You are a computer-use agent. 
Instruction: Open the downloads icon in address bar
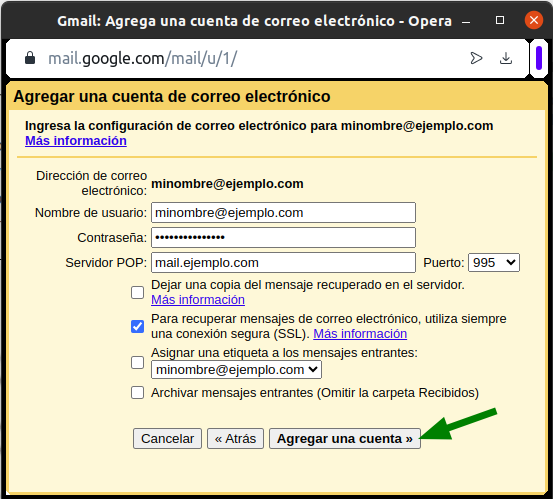(x=506, y=58)
